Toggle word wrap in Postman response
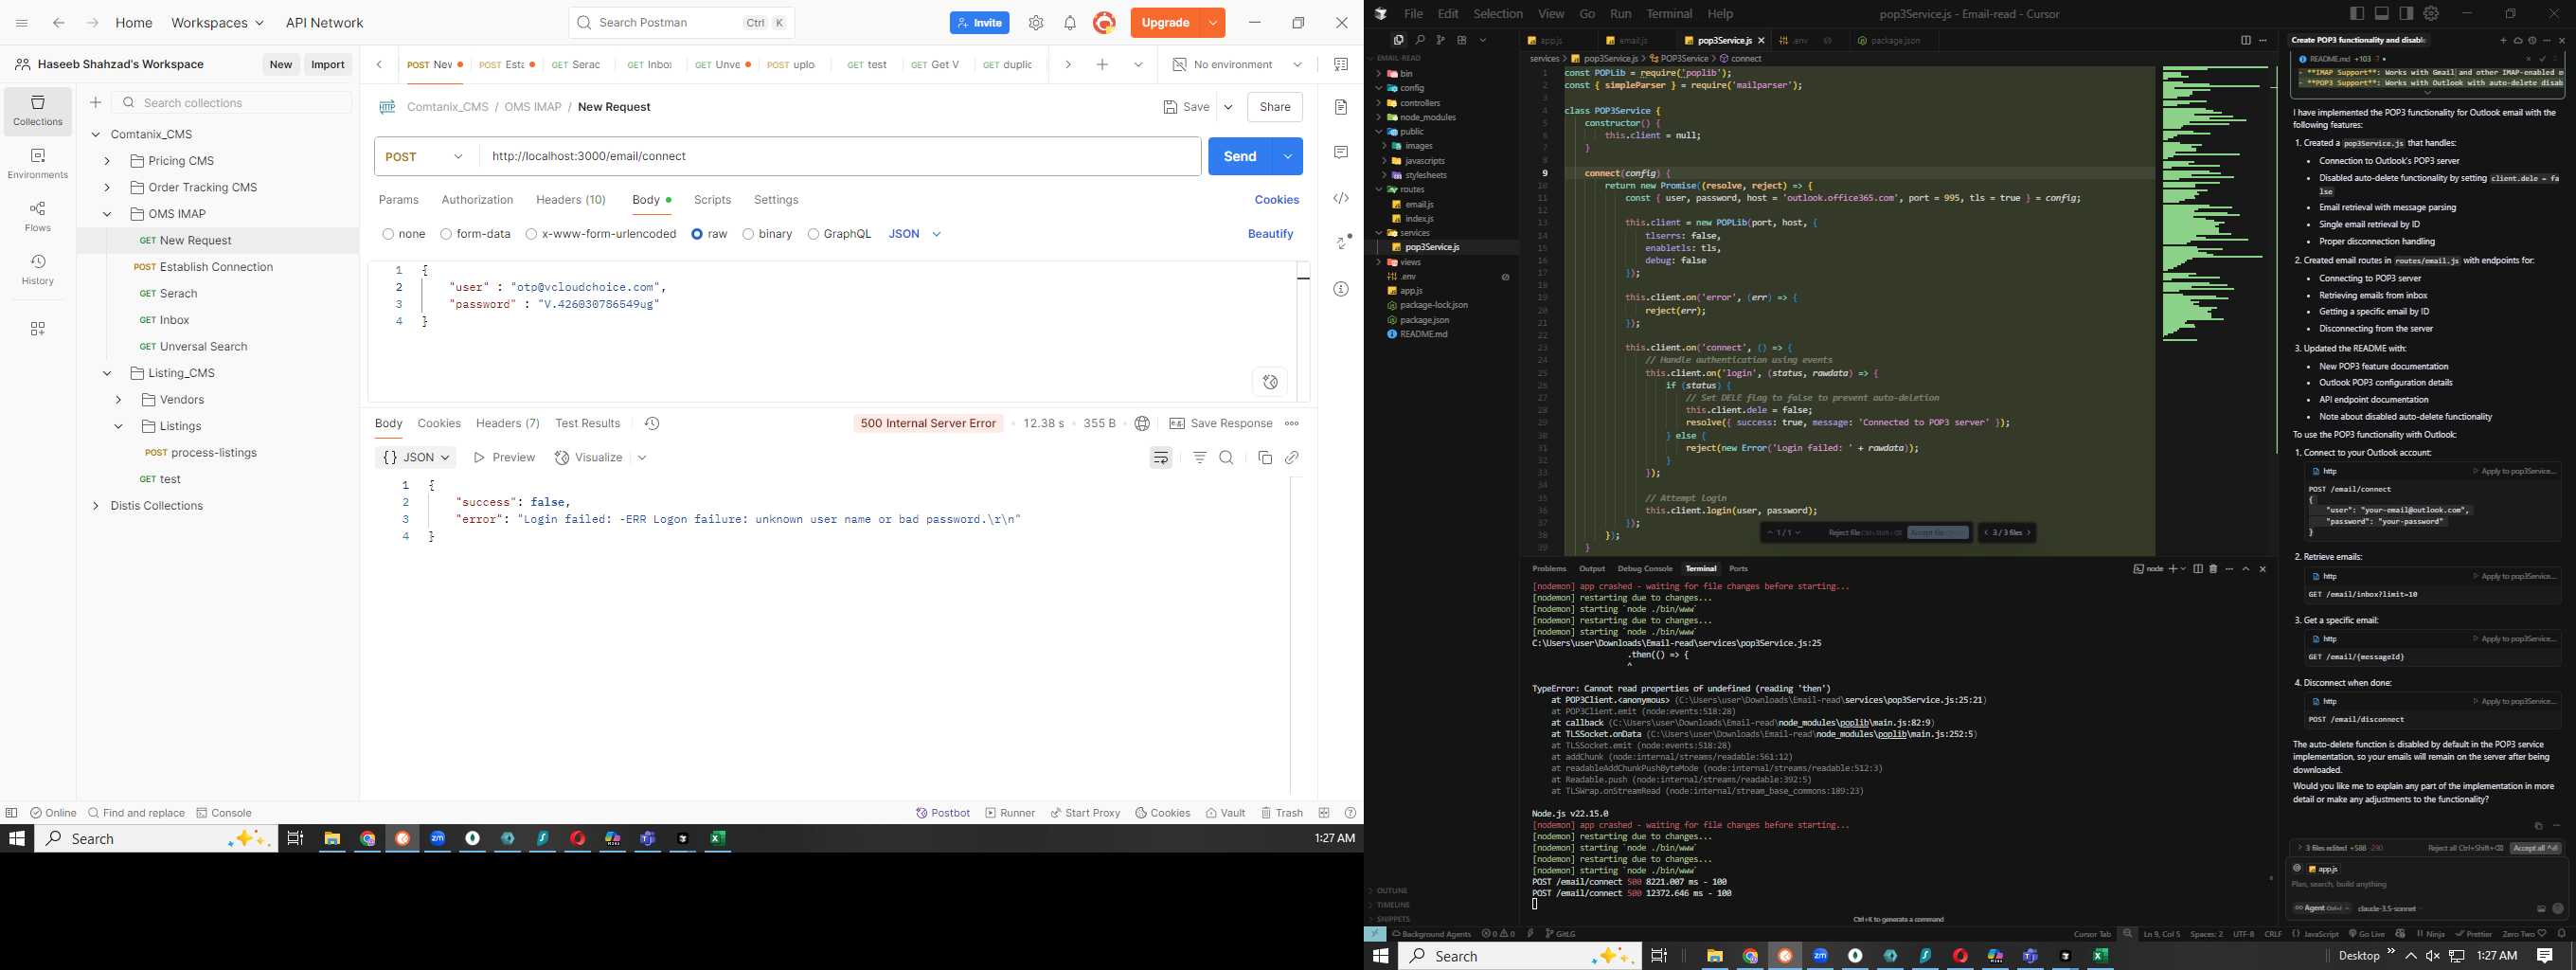2576x970 pixels. [1161, 458]
